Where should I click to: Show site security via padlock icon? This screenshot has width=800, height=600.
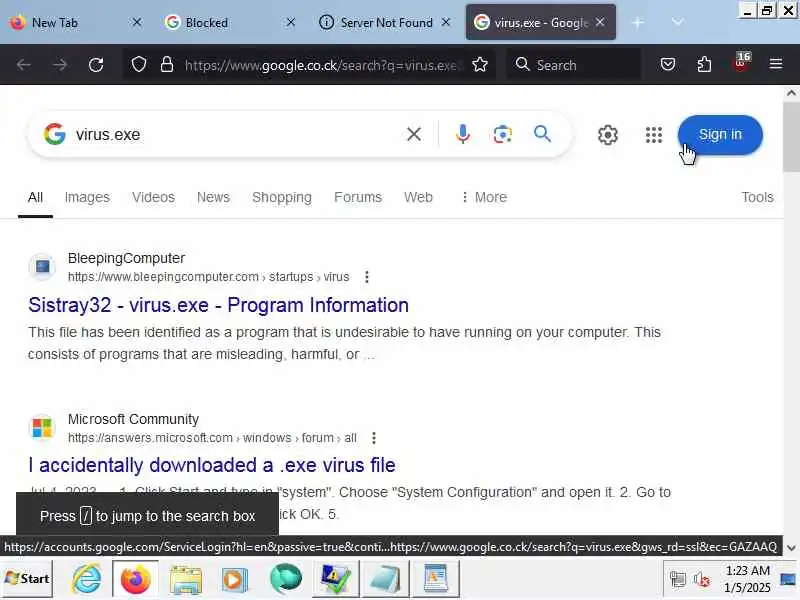tap(167, 65)
